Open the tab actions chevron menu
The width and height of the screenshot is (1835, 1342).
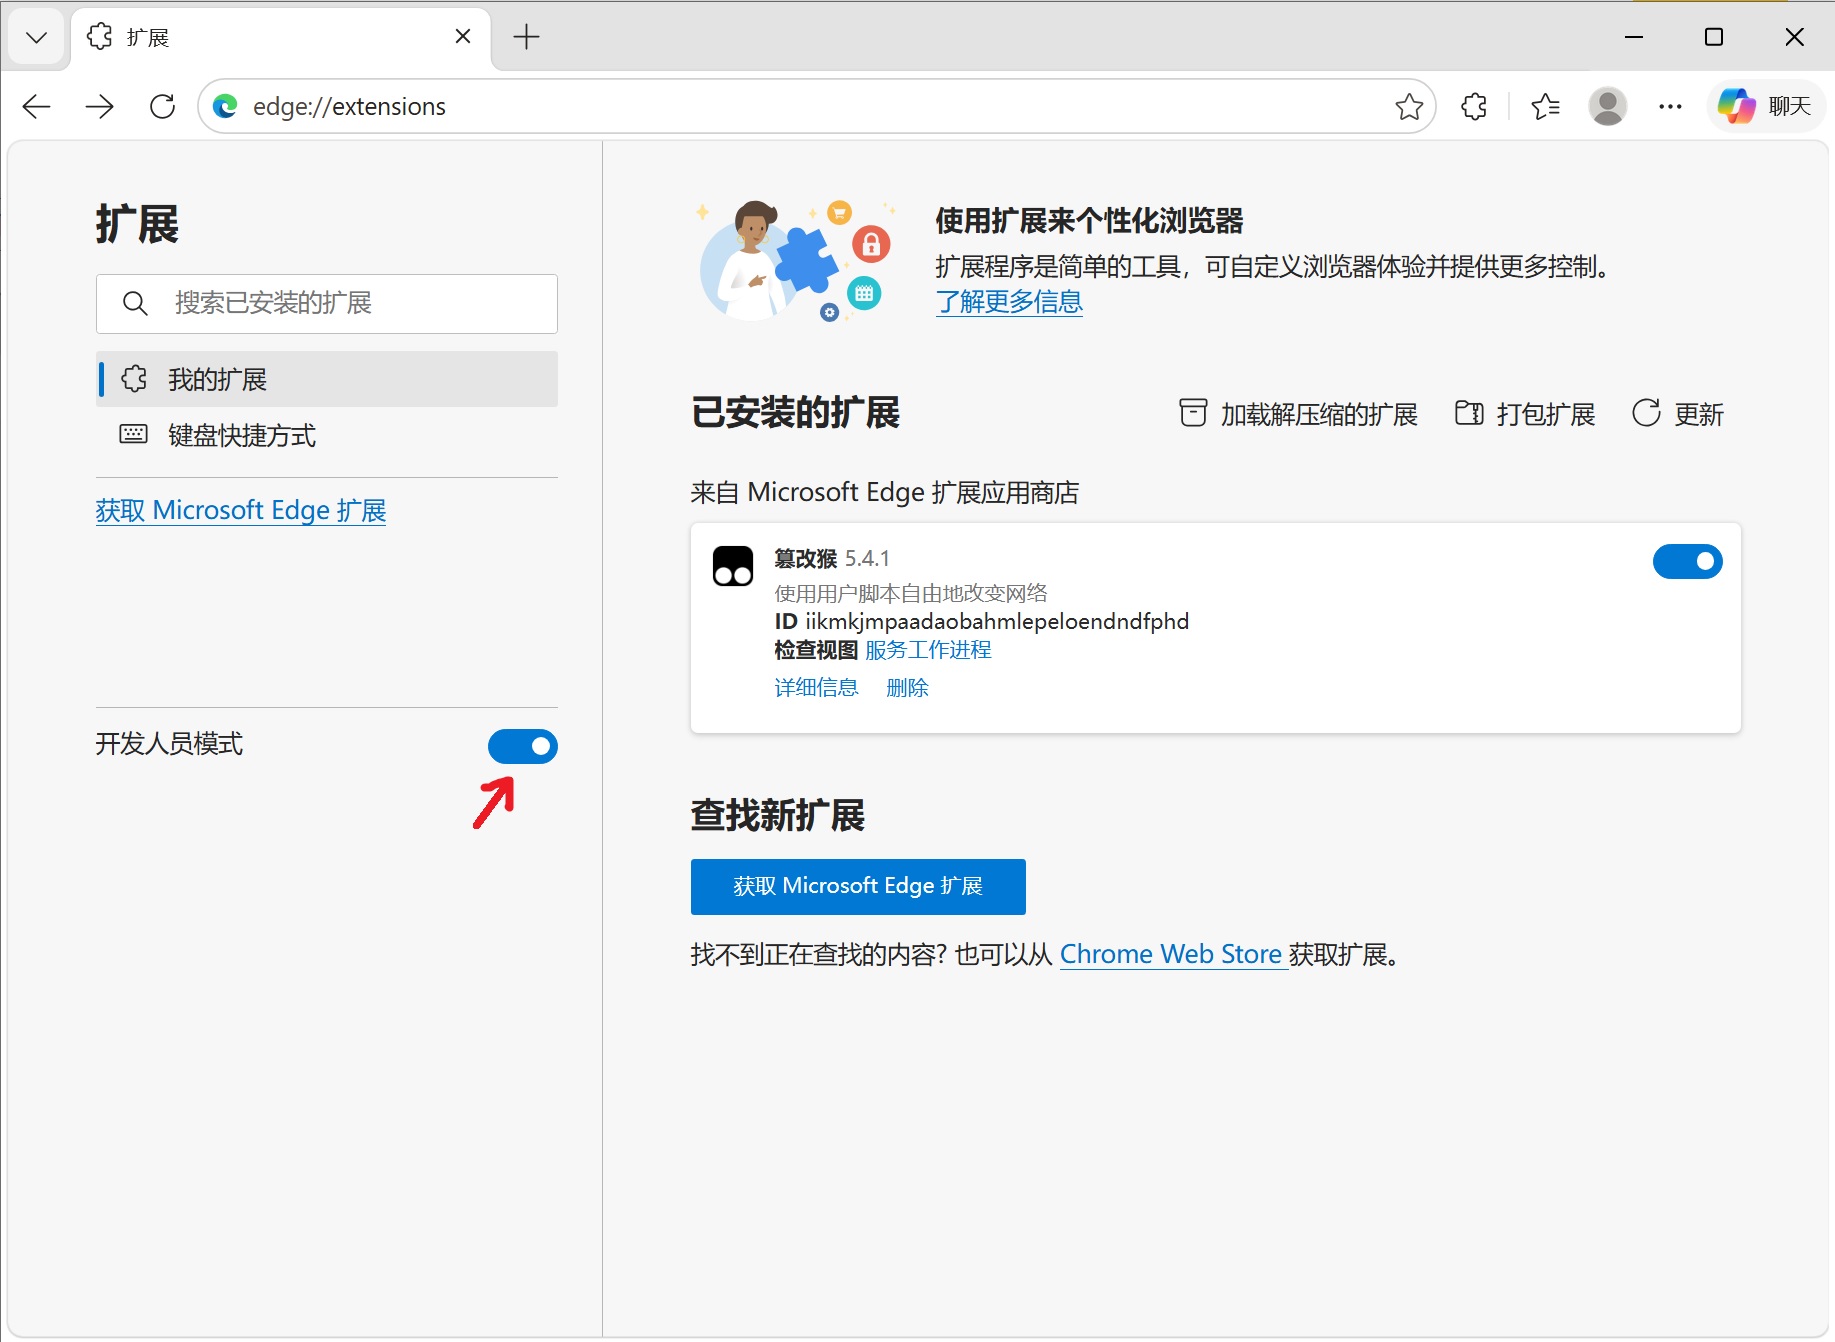coord(37,38)
